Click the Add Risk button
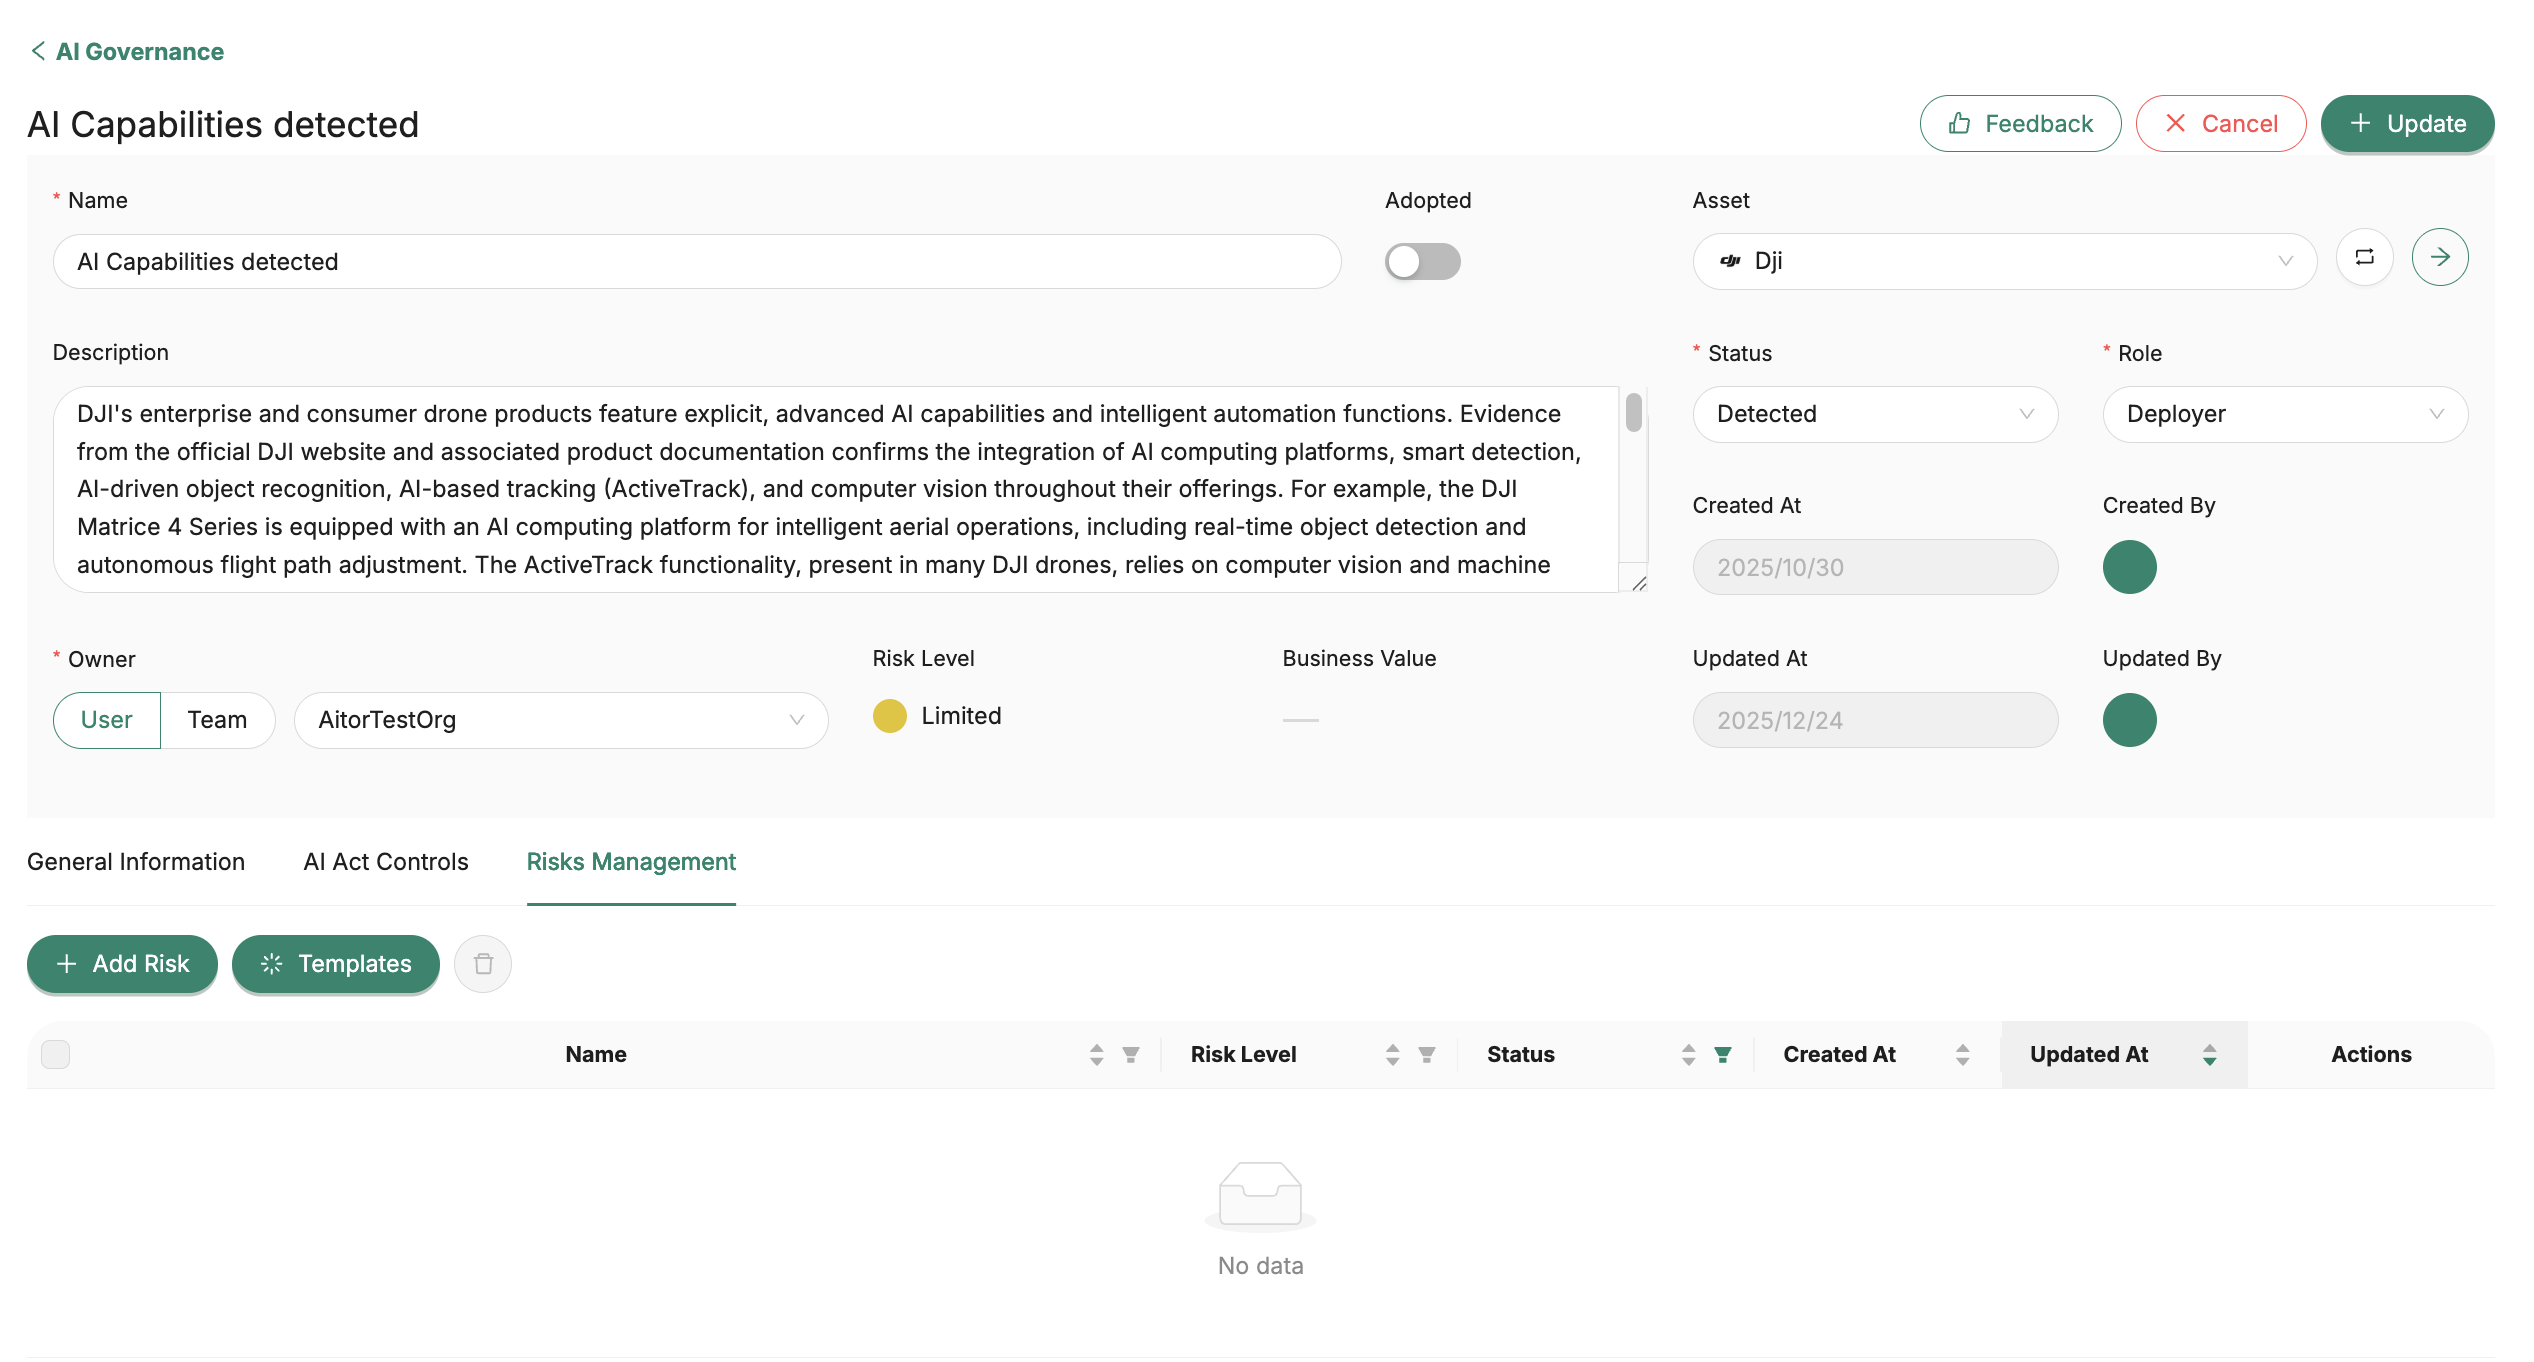This screenshot has height=1362, width=2534. coord(122,964)
